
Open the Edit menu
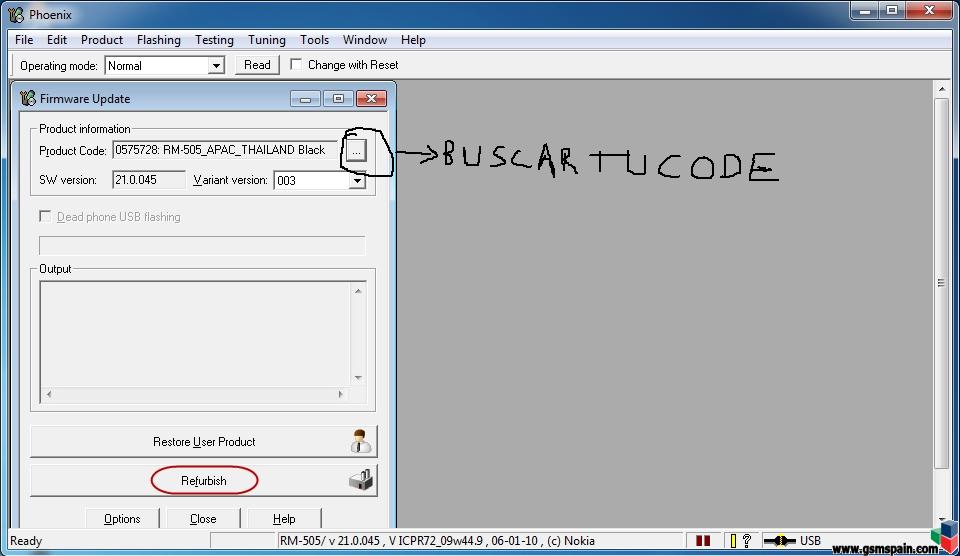[x=56, y=40]
